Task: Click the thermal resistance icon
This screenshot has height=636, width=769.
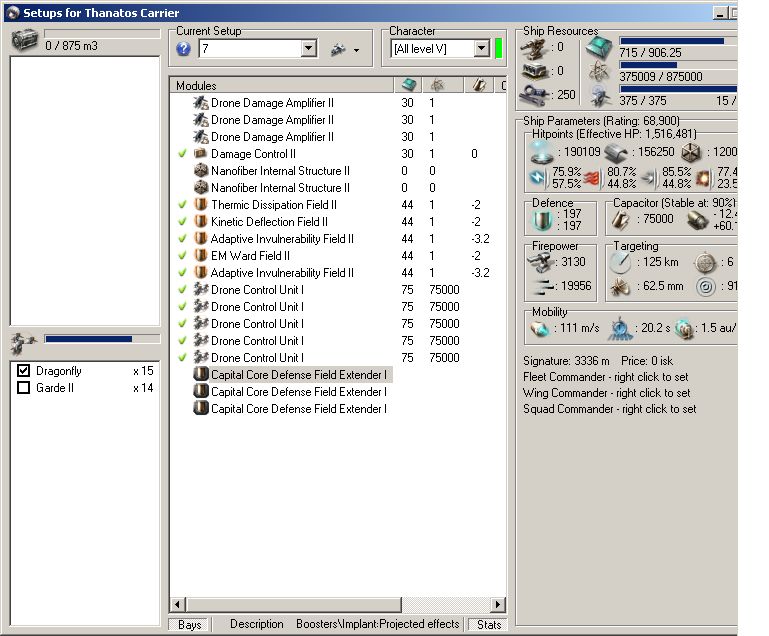Action: (x=593, y=178)
